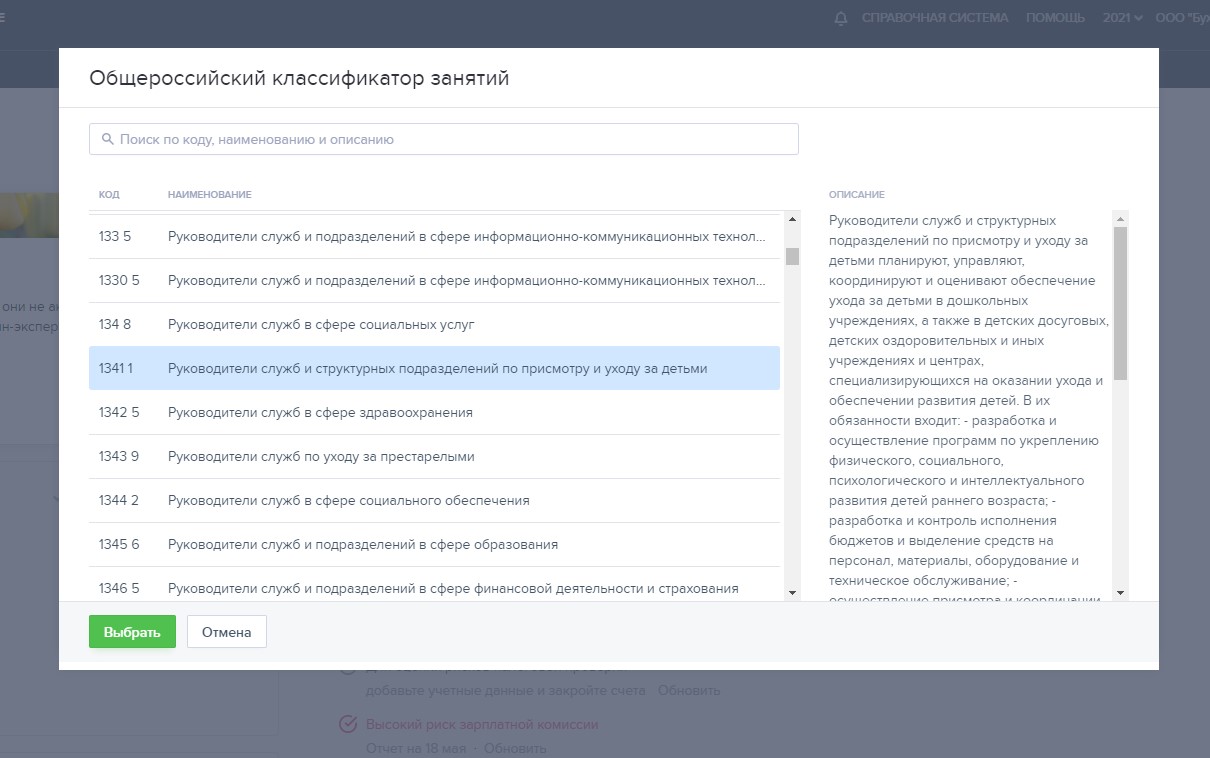Select row 1343 9 уход за престарелыми
Screen dimensions: 1210x758
(434, 457)
